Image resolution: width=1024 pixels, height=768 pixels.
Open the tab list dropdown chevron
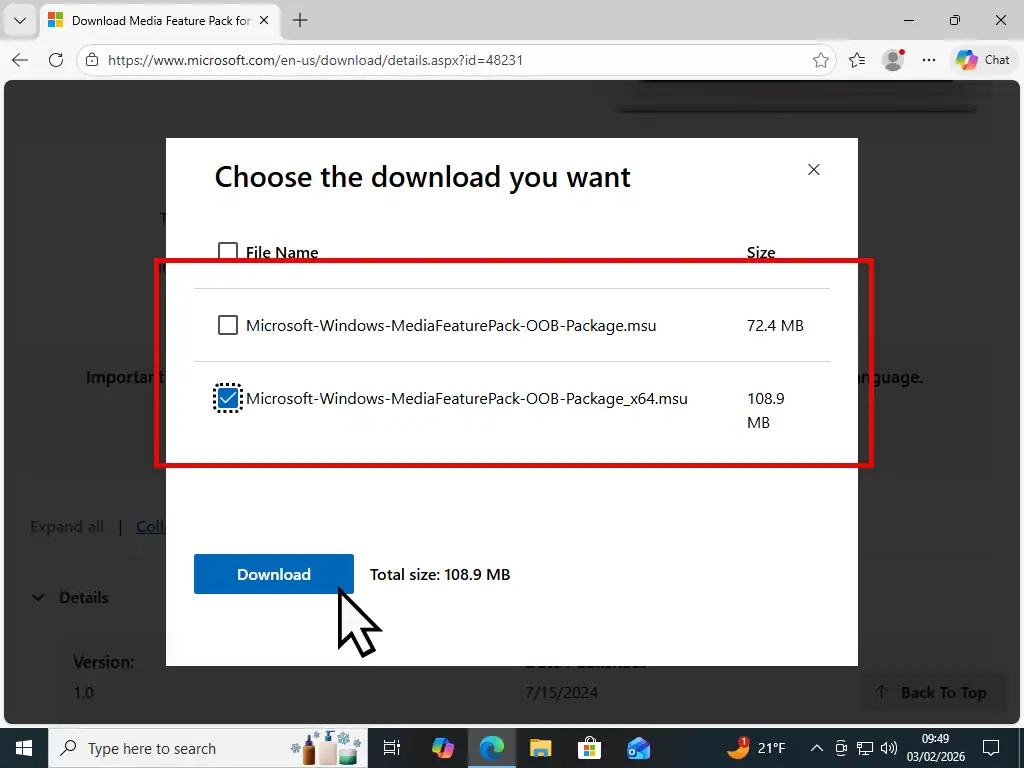19,20
